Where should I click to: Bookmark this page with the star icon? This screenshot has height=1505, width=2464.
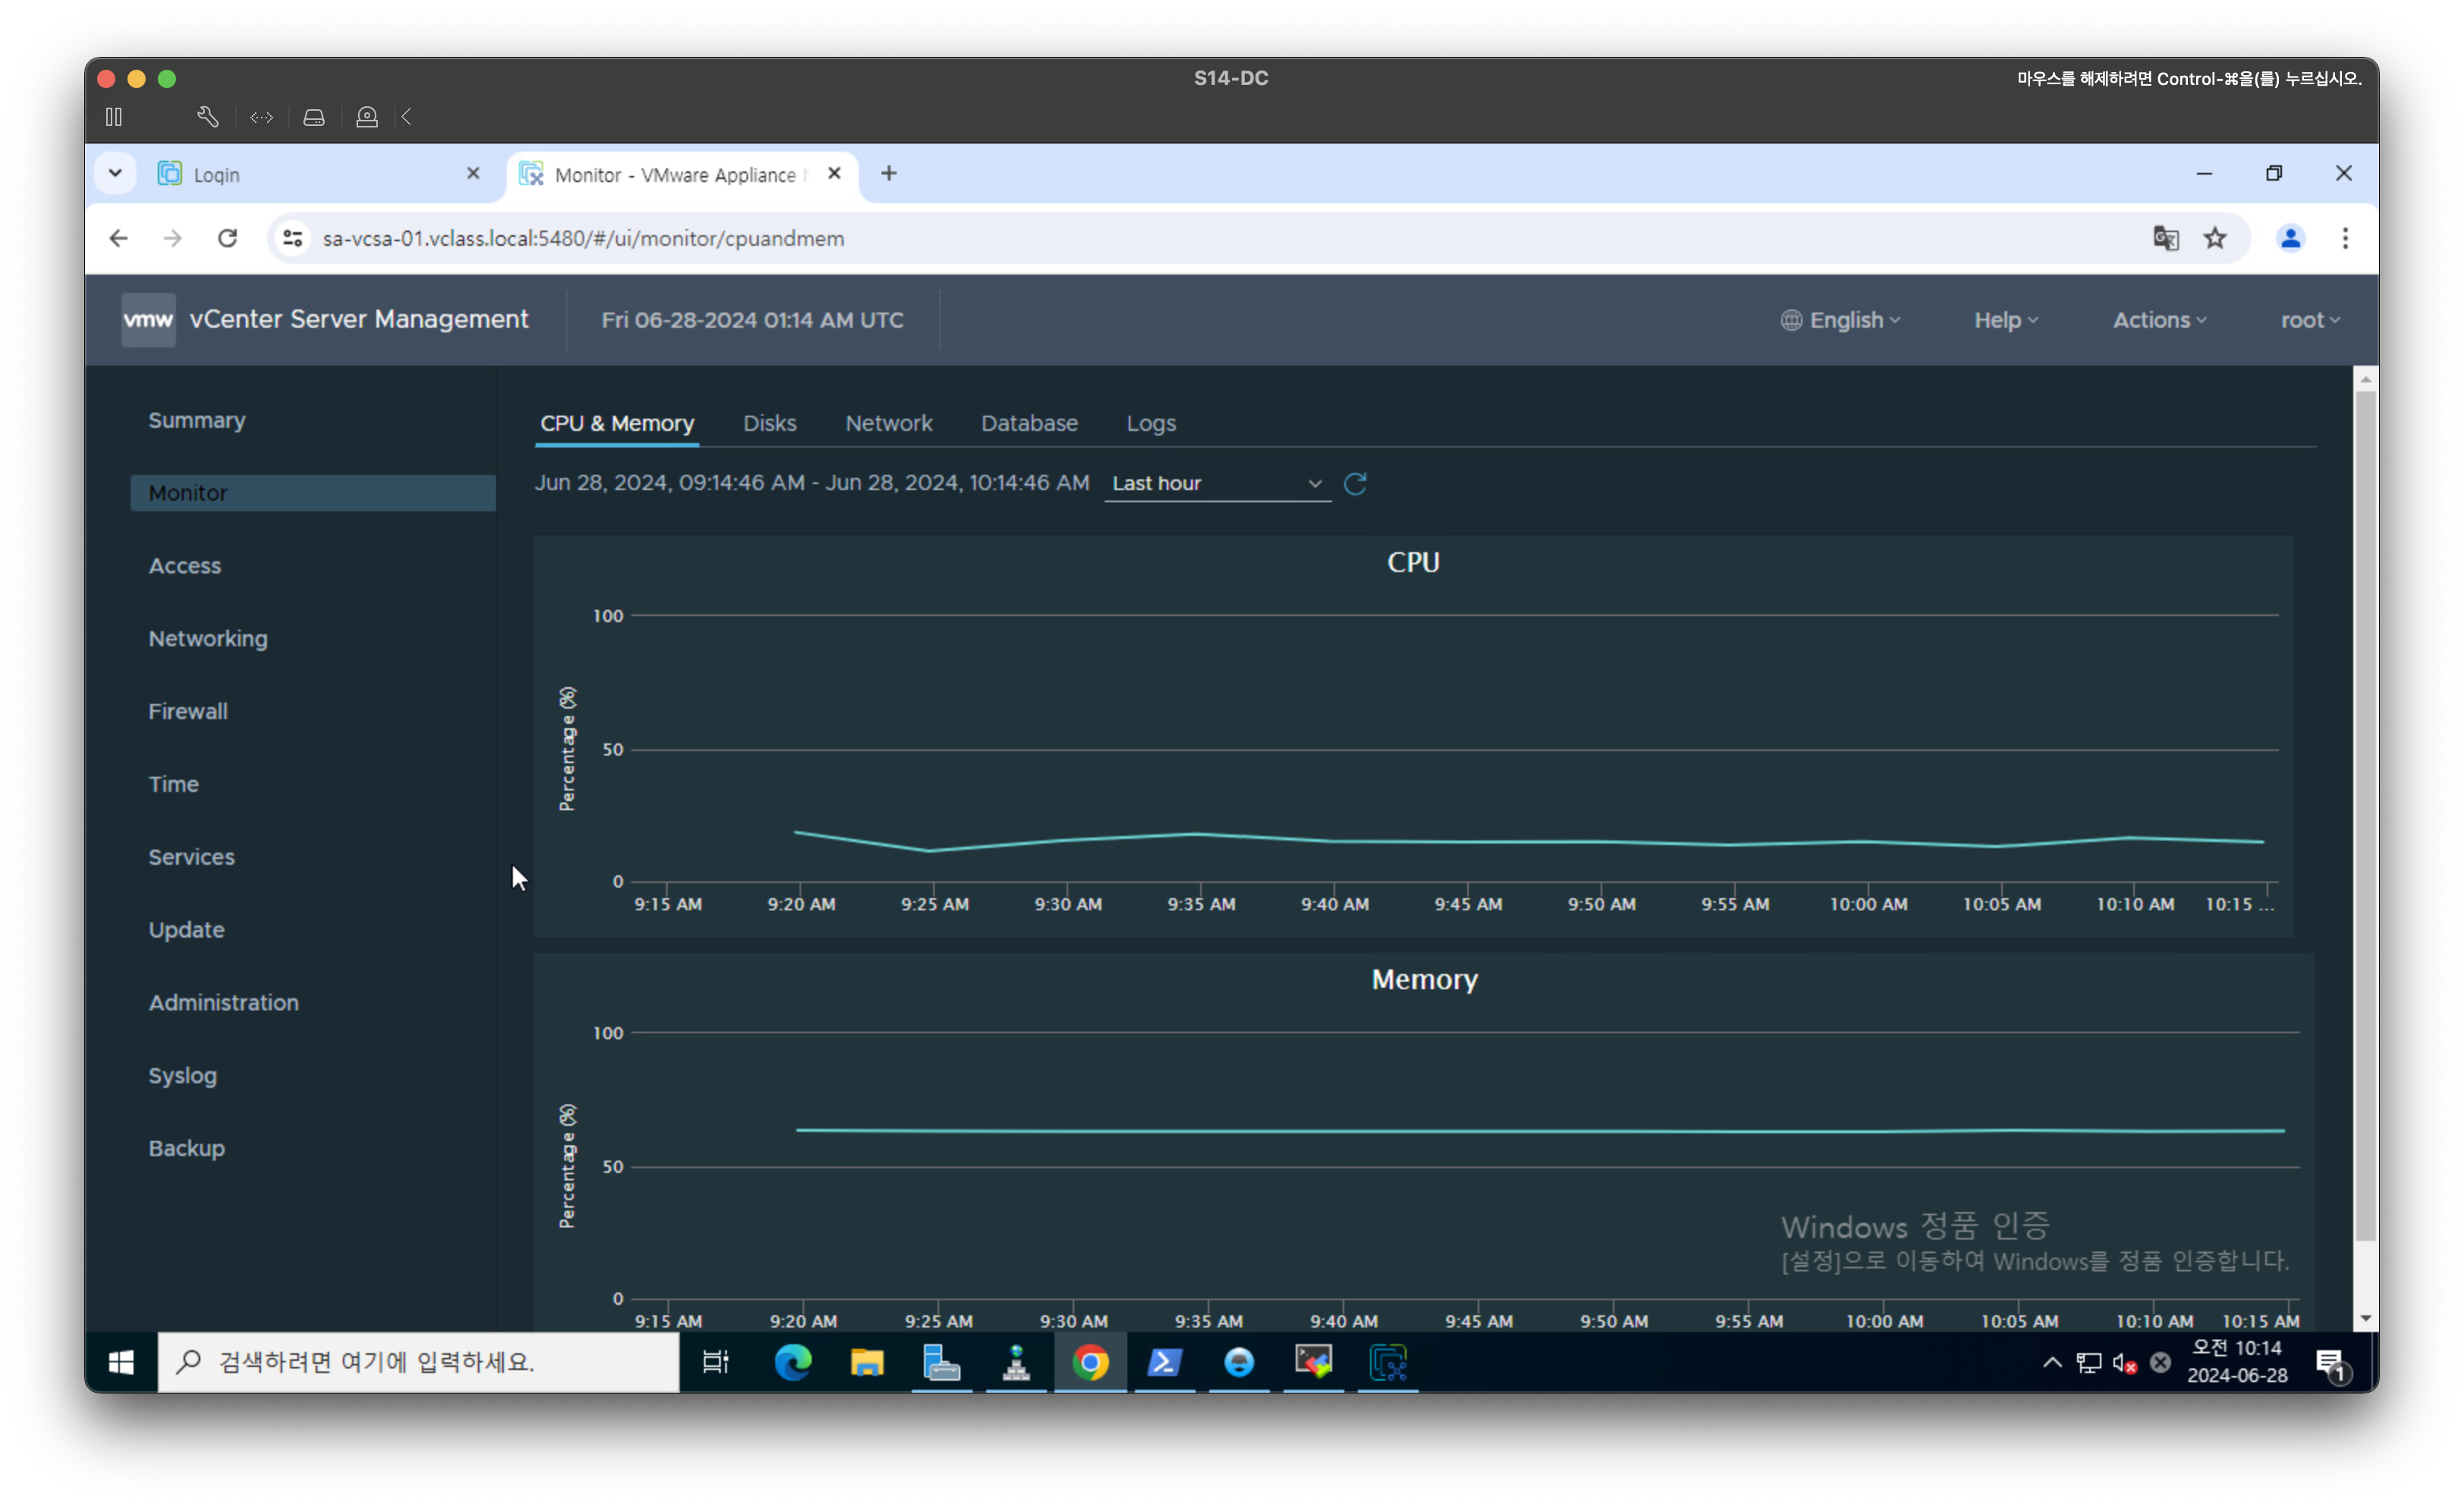[2215, 238]
